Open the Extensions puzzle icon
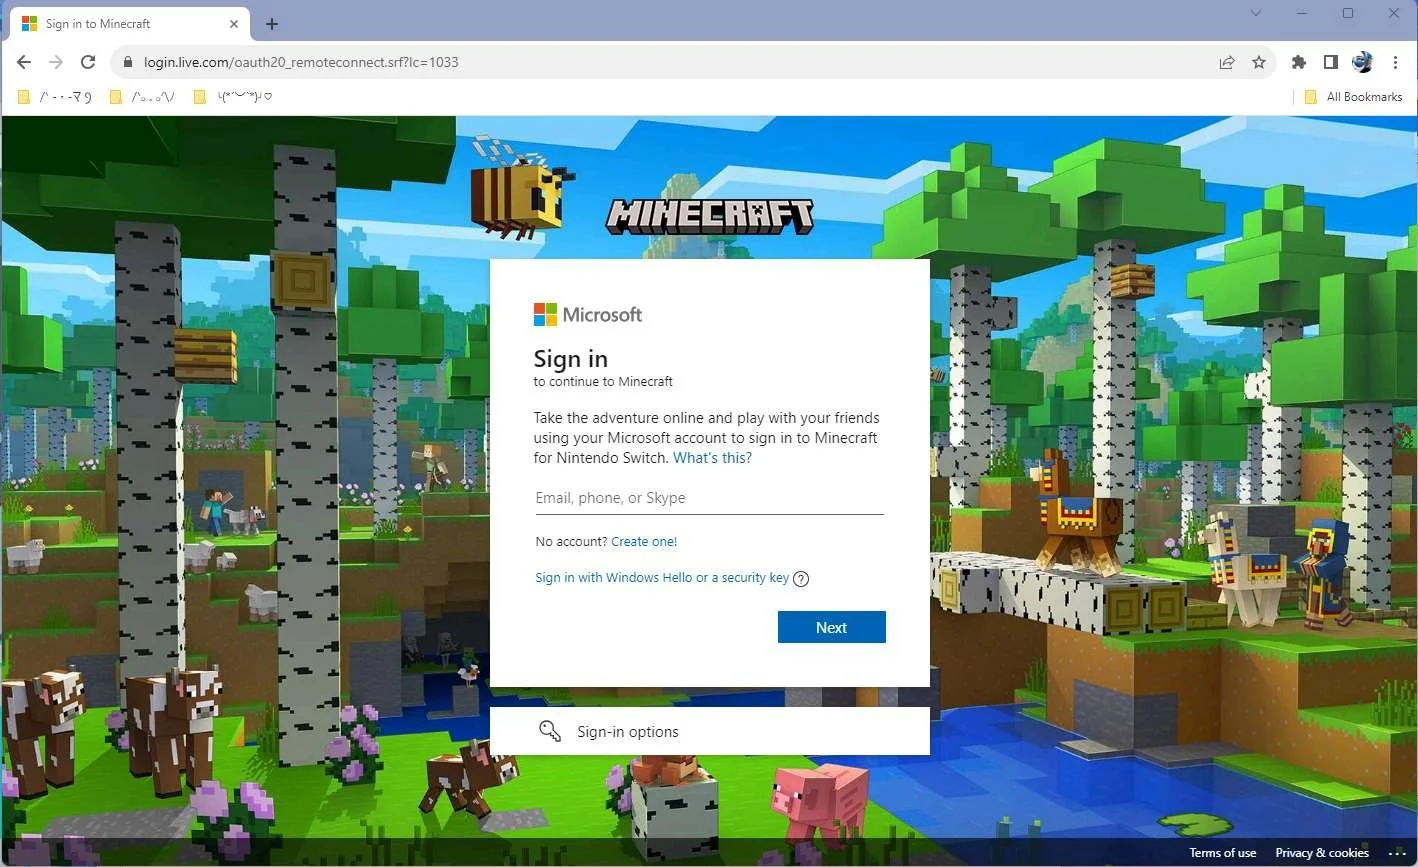This screenshot has width=1418, height=867. (1299, 62)
